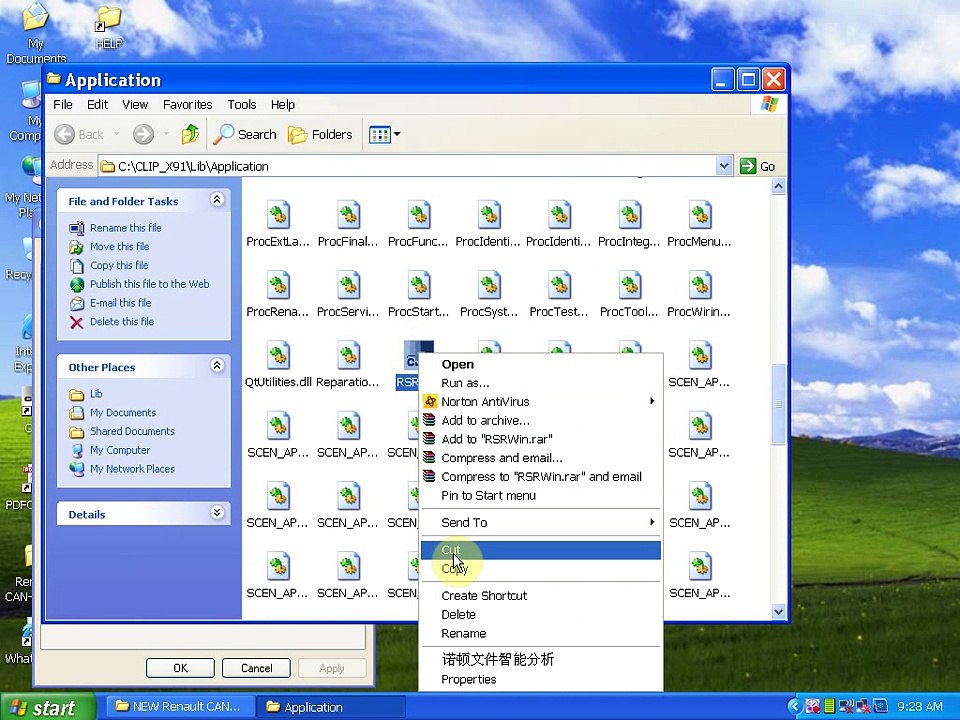960x720 pixels.
Task: Select the ProcServi... file icon
Action: [348, 286]
